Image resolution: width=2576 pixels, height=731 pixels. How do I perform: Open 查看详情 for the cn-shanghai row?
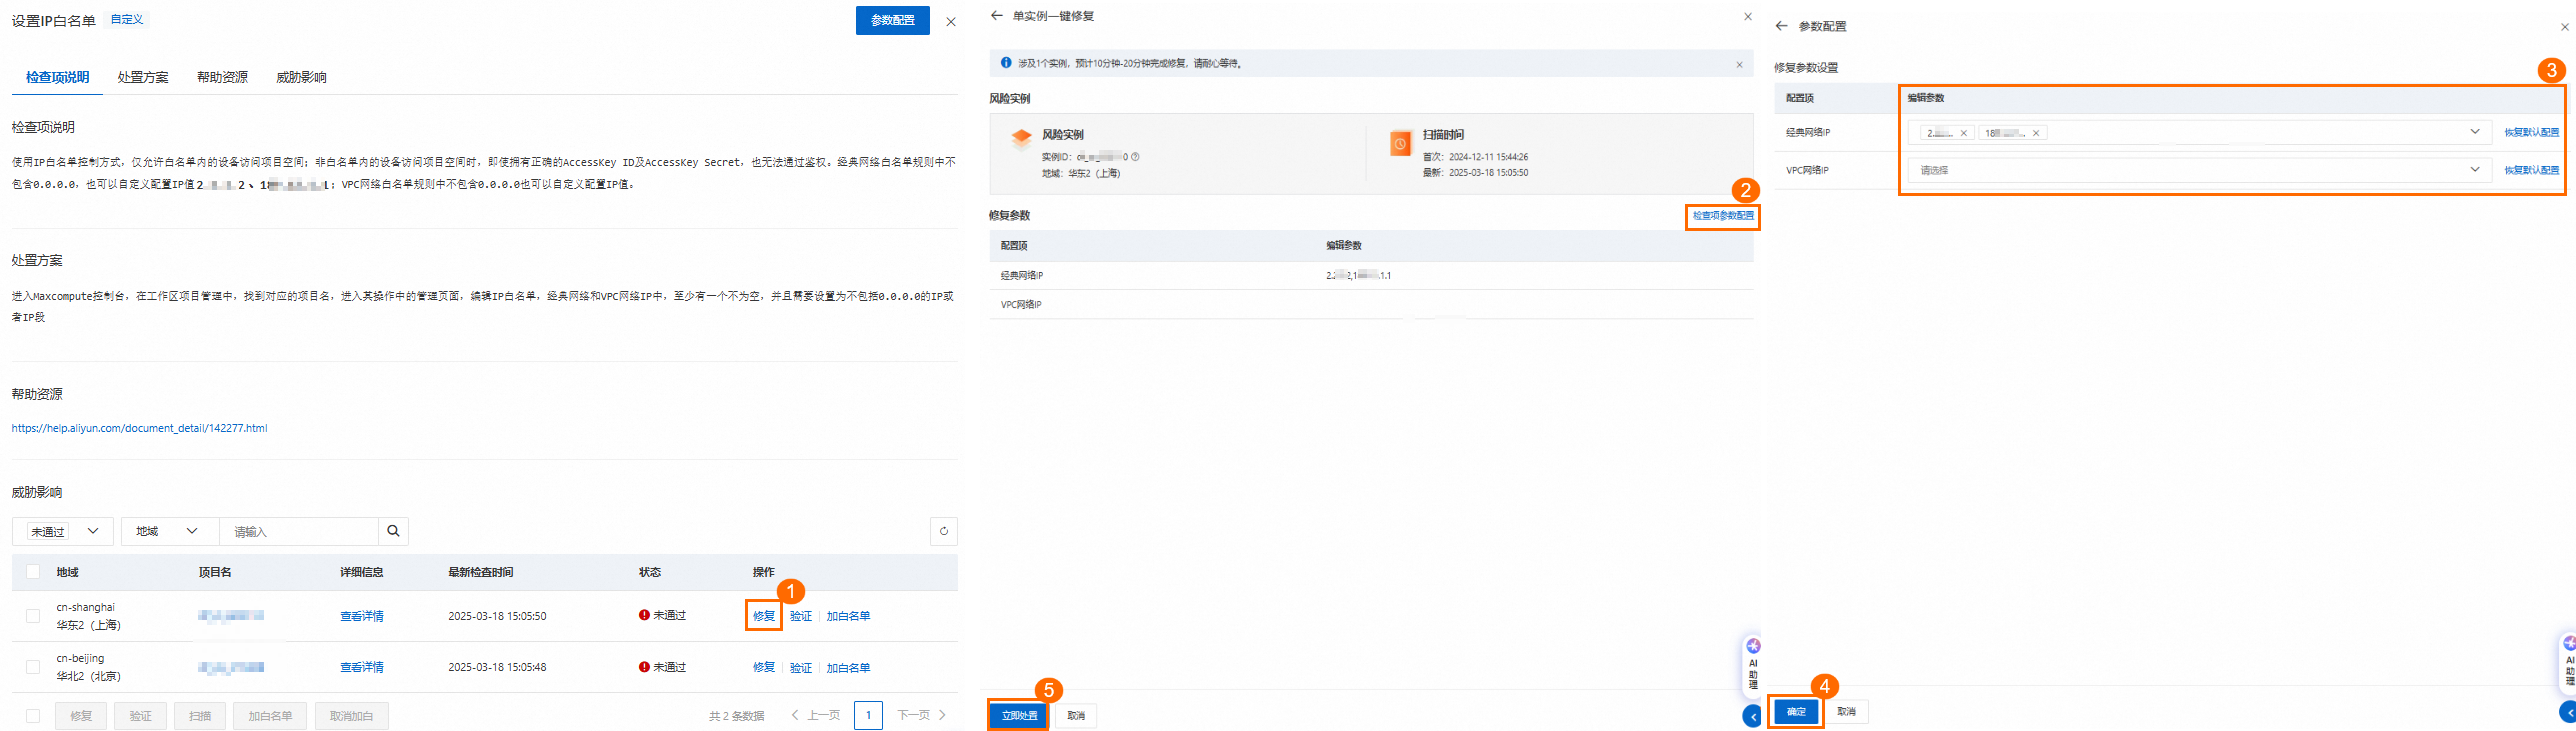(362, 616)
